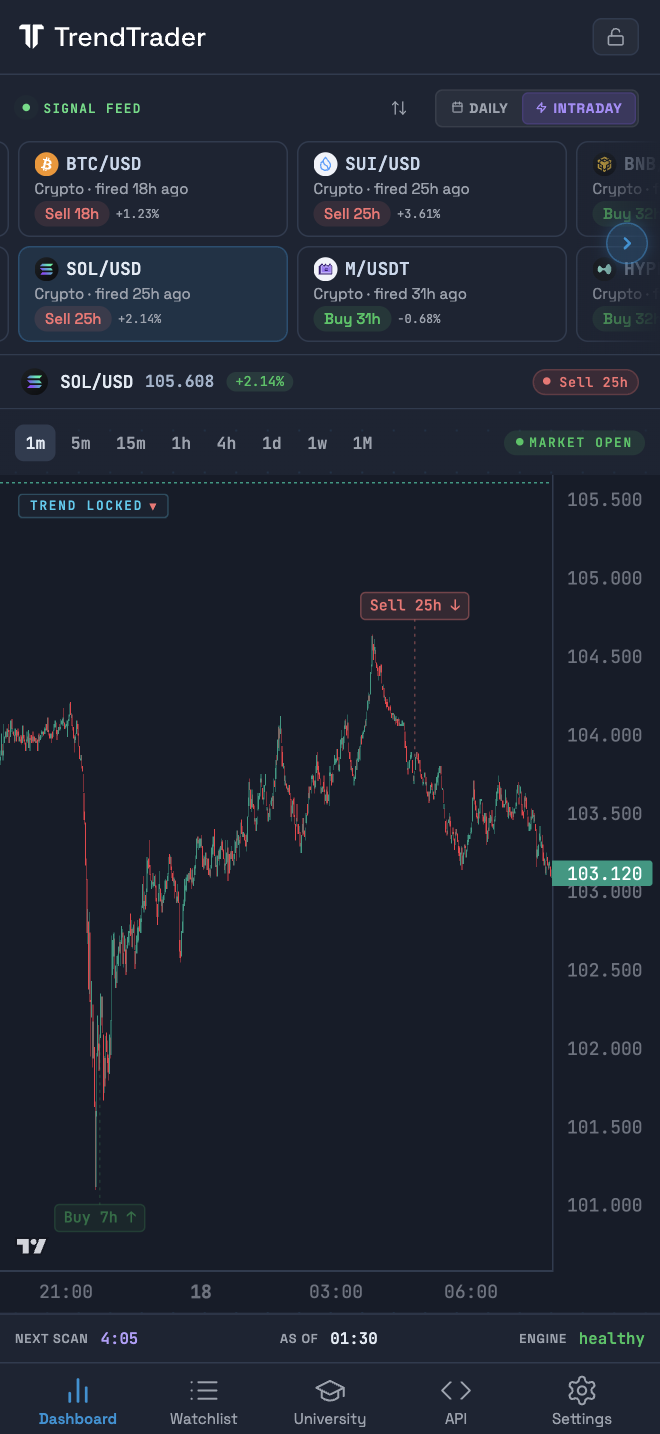Click the Sell 25h pill in the chart header
The image size is (660, 1434).
585,382
